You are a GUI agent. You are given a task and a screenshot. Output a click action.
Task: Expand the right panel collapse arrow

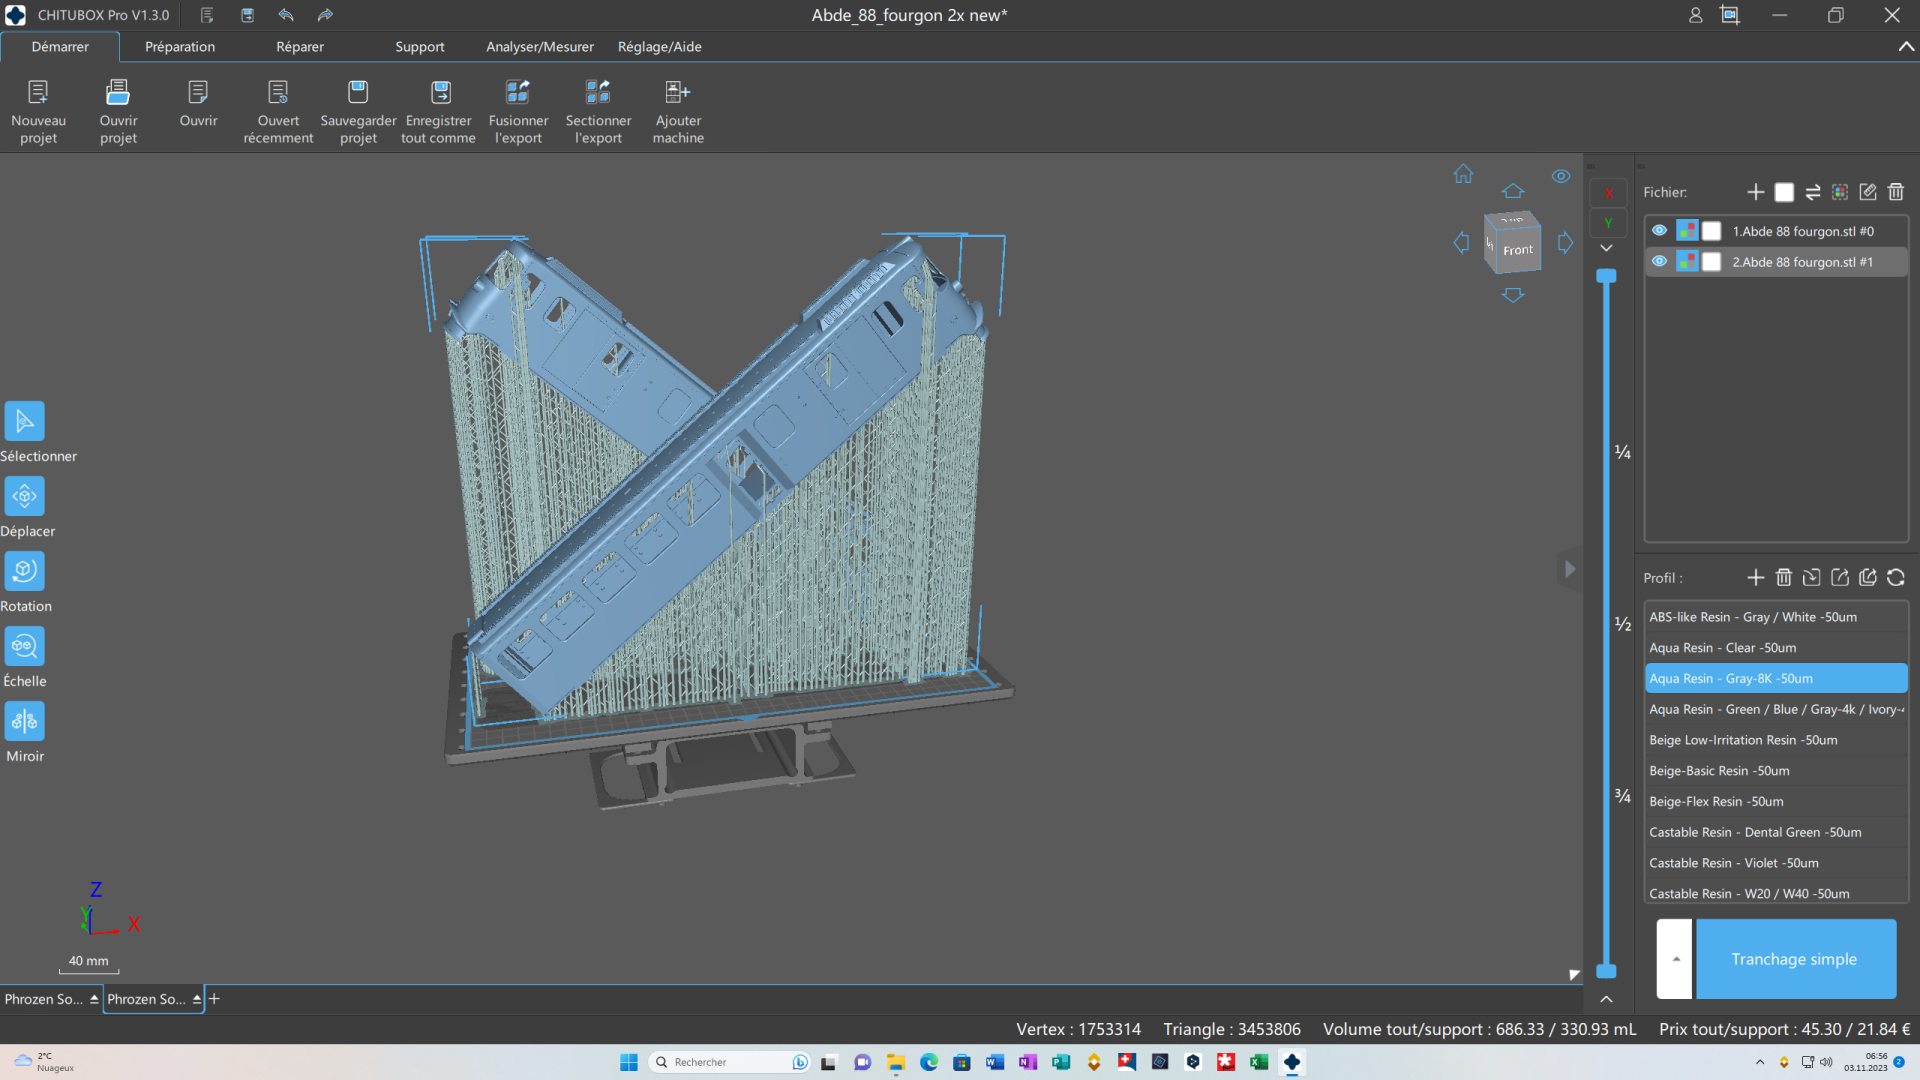(1570, 569)
